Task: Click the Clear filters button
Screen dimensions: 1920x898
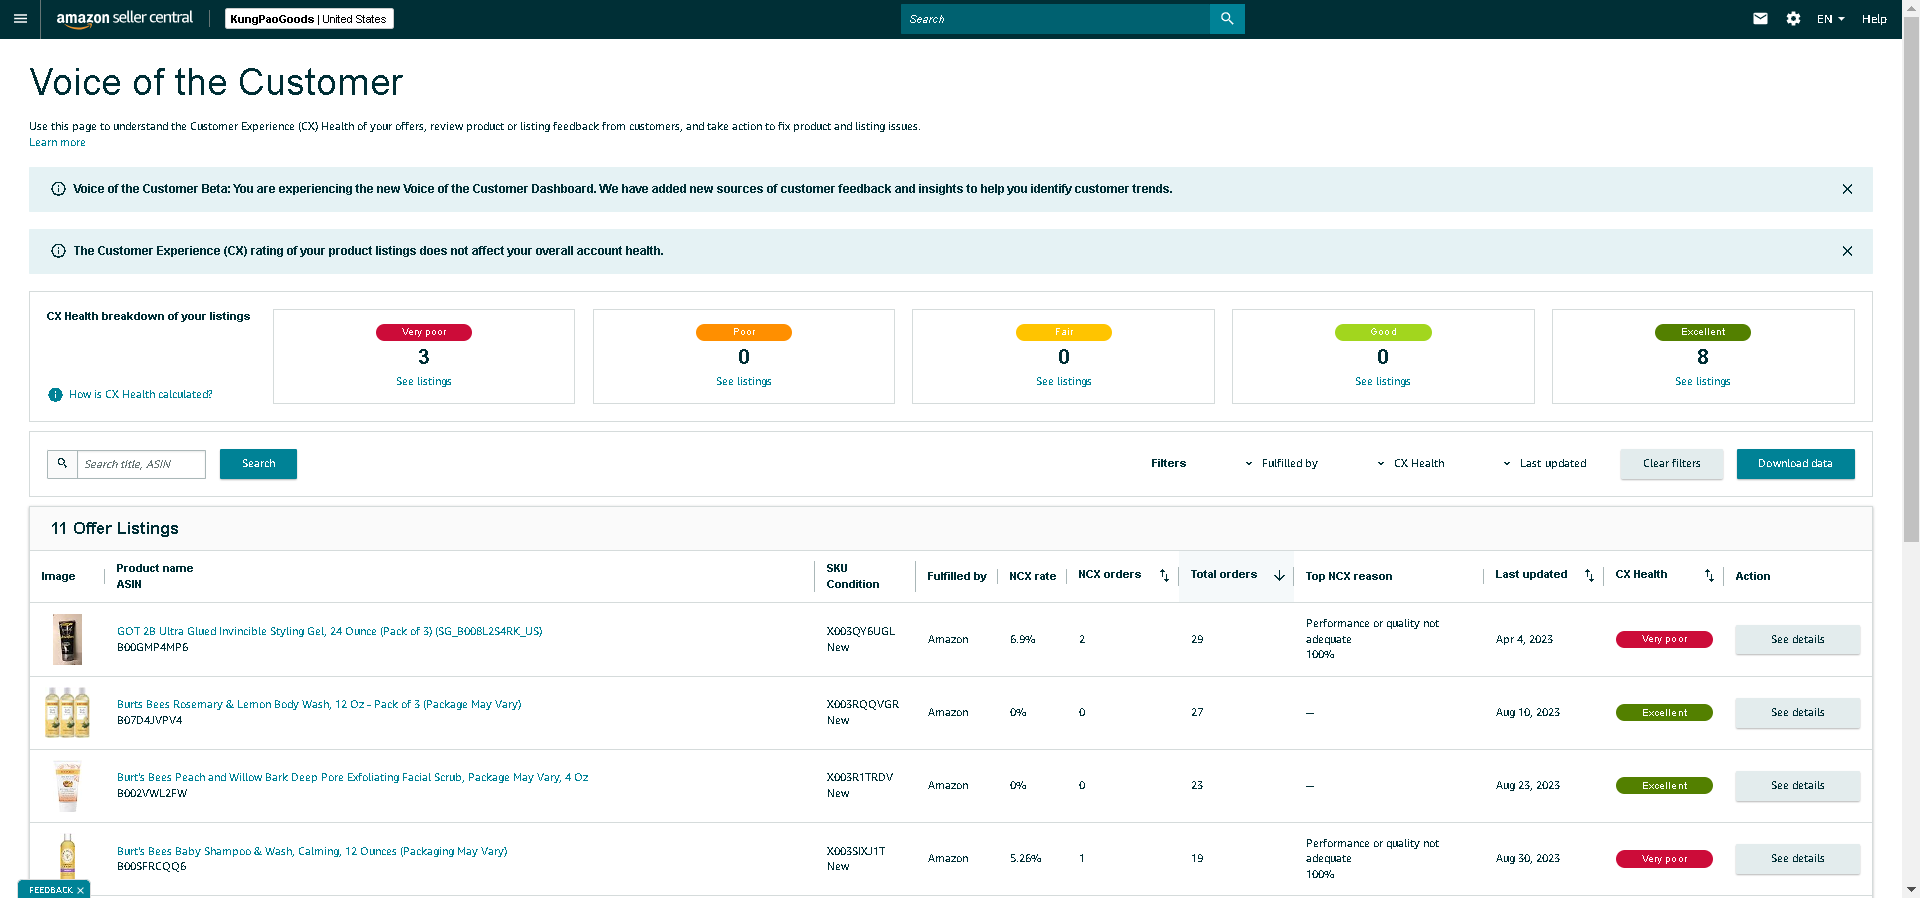Action: pos(1672,464)
